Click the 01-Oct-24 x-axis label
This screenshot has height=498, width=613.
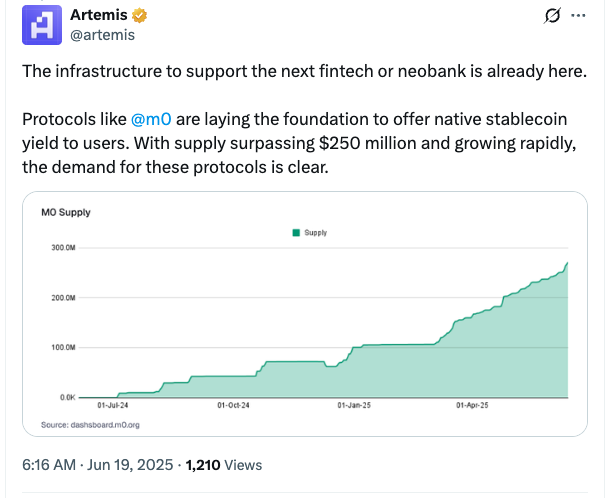[233, 406]
